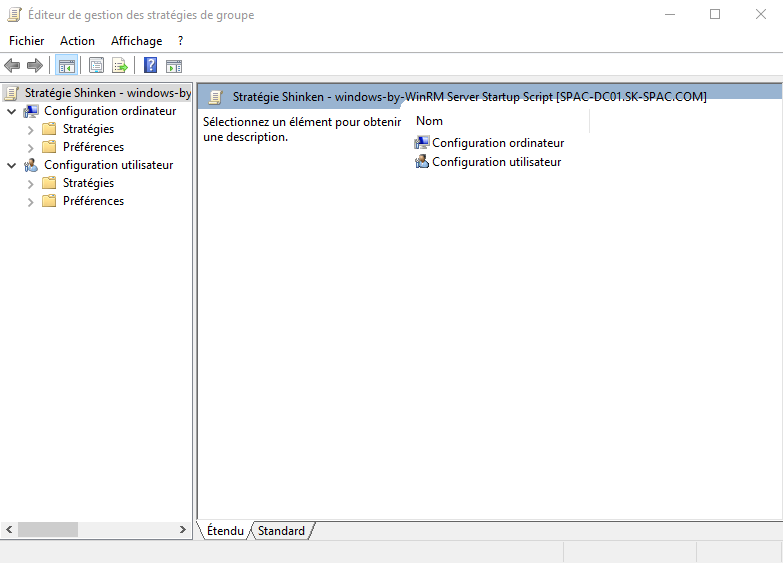Expand Préférences under Configuration utilisateur
The image size is (783, 563).
tap(31, 201)
